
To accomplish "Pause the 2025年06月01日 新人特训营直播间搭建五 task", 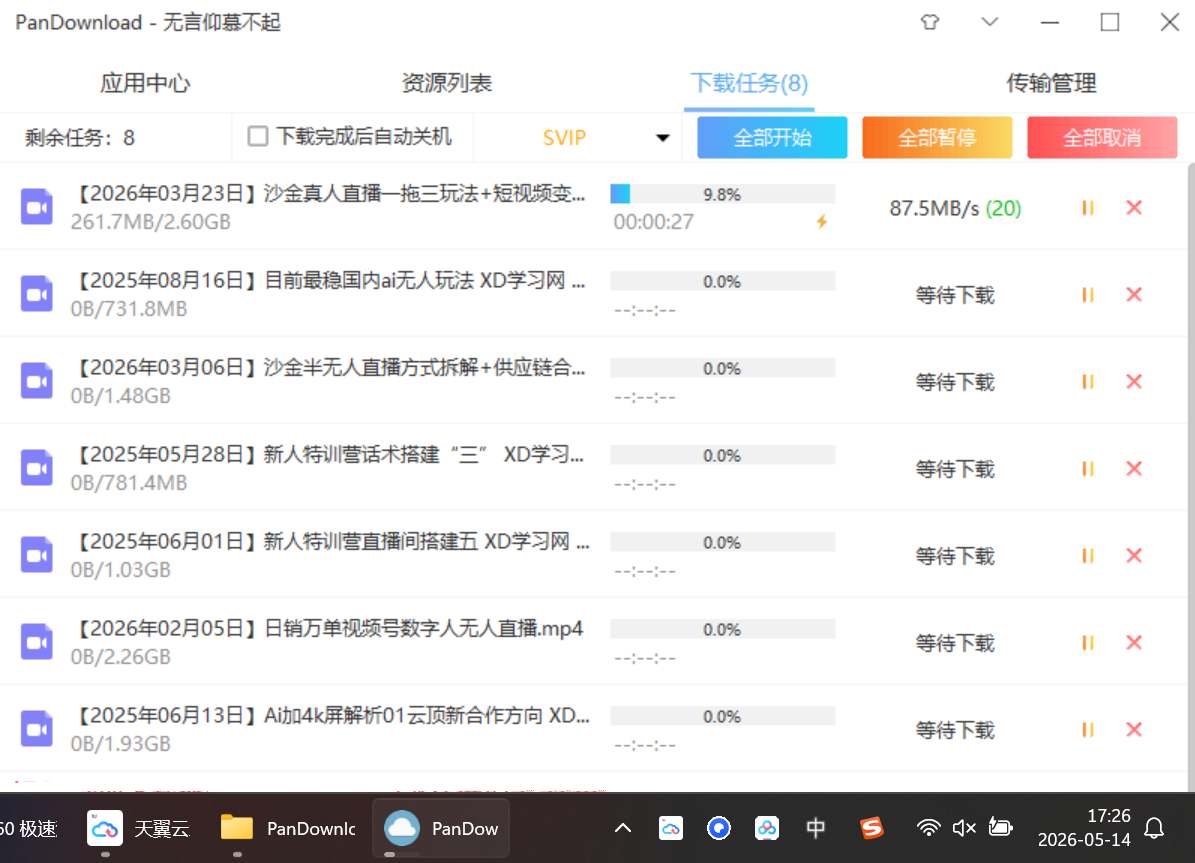I will coord(1088,555).
